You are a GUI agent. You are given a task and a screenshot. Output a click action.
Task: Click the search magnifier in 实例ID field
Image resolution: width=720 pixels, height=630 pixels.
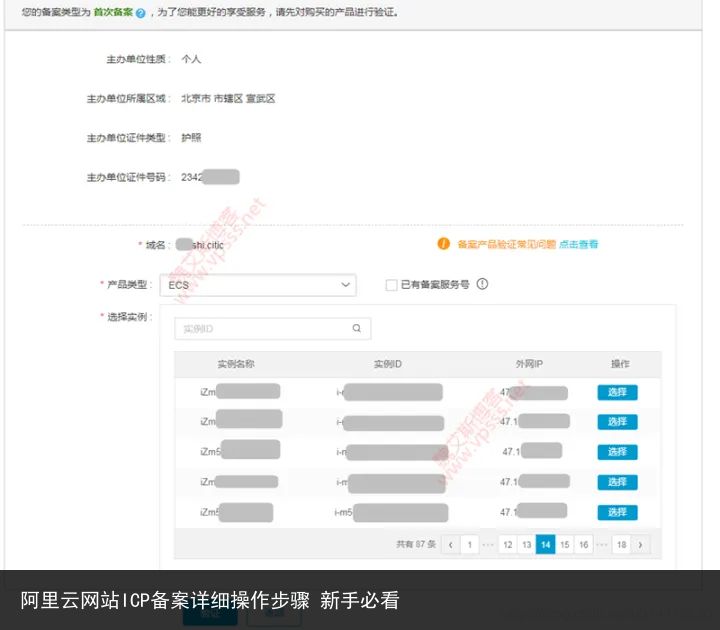tap(356, 328)
